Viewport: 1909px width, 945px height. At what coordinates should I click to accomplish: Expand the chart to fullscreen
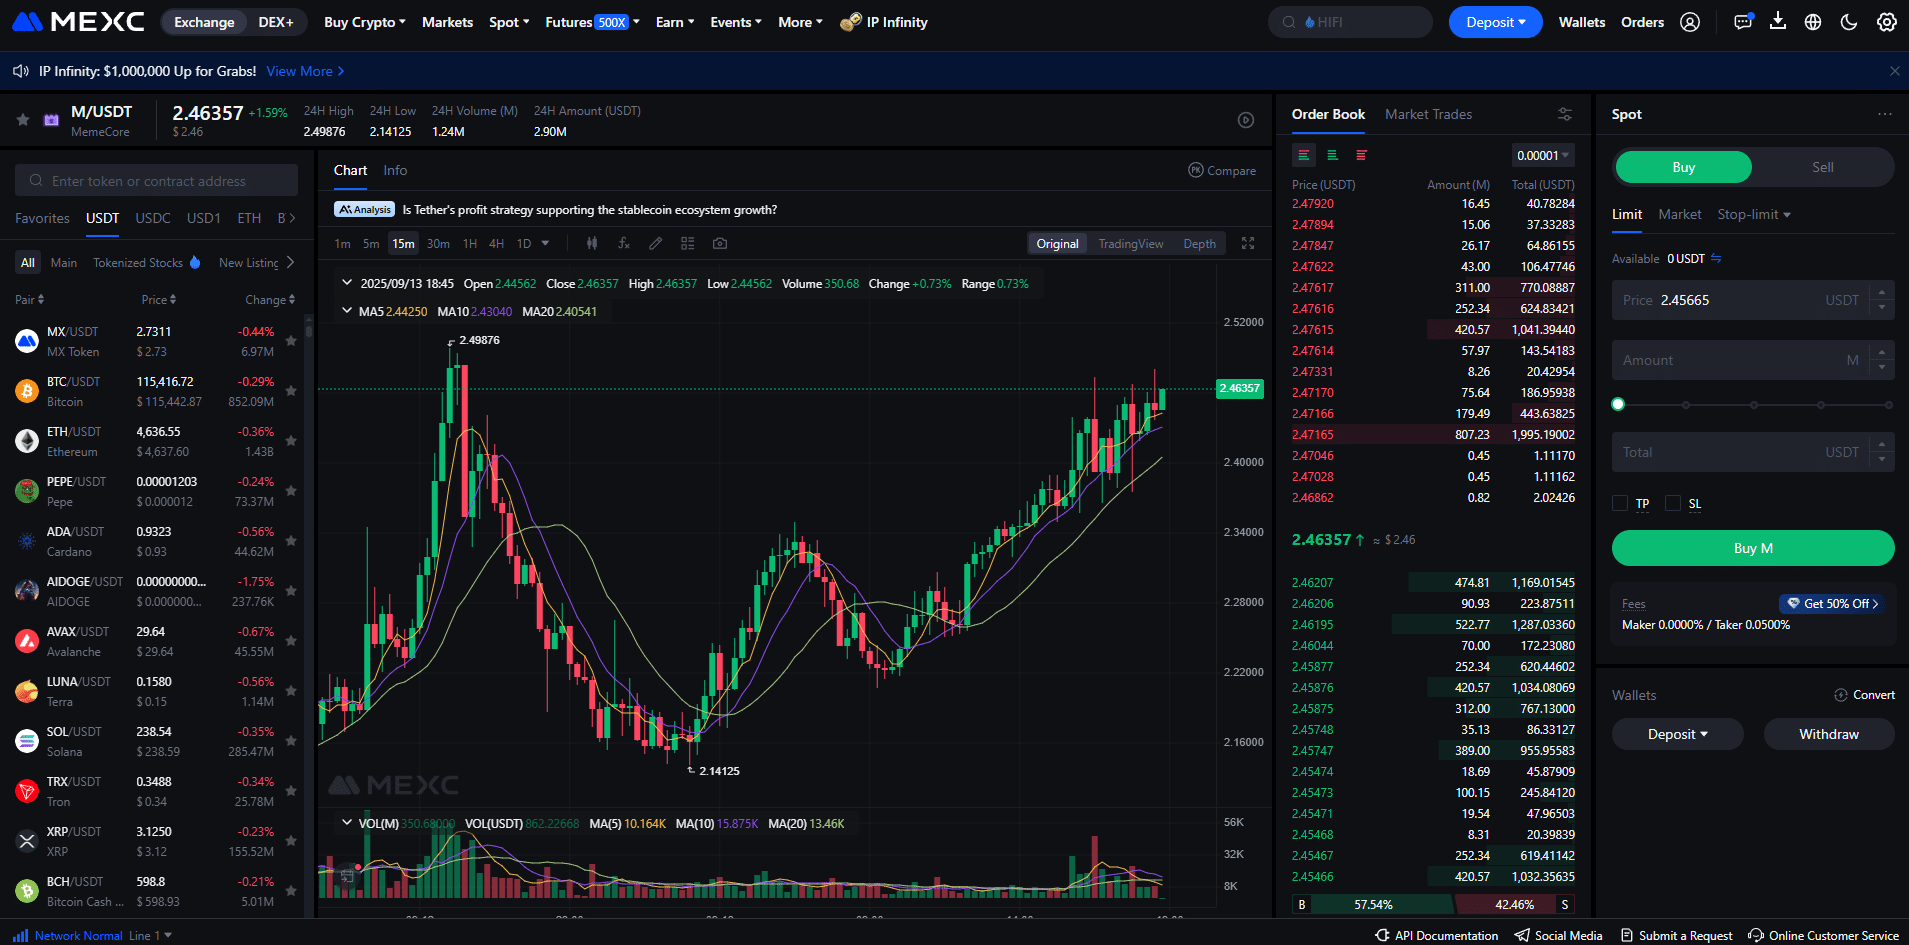1248,243
